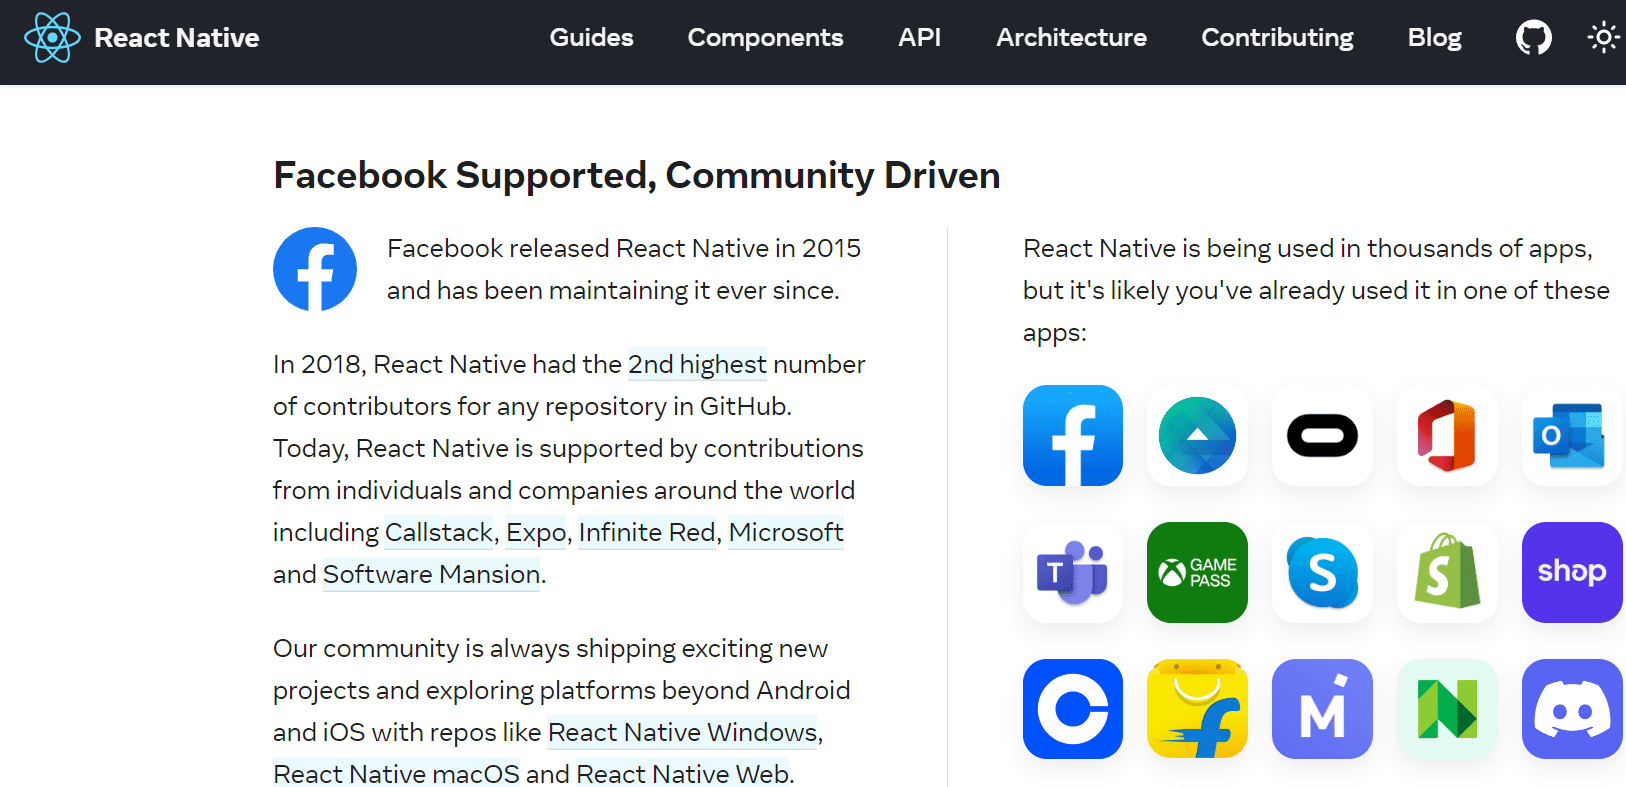Open the API navigation item

919,38
